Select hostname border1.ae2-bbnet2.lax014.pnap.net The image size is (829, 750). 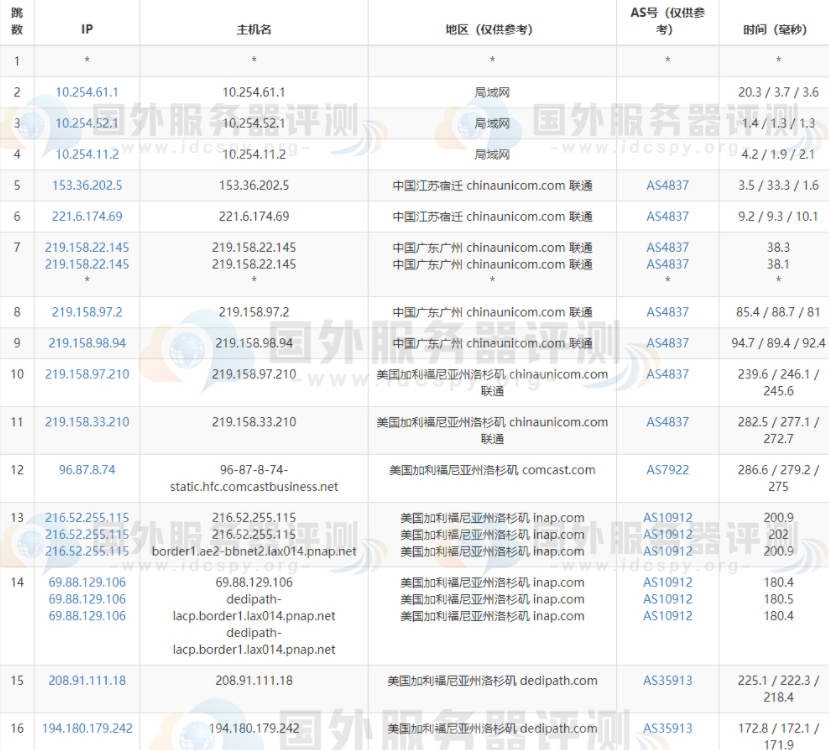coord(254,552)
